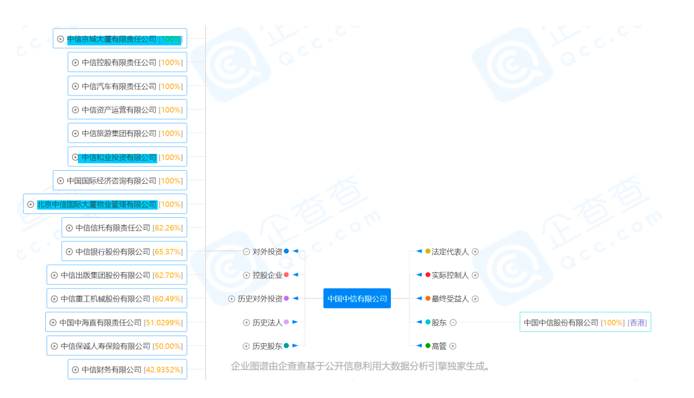Open company name 中信财务有限公司
The height and width of the screenshot is (398, 694).
112,370
